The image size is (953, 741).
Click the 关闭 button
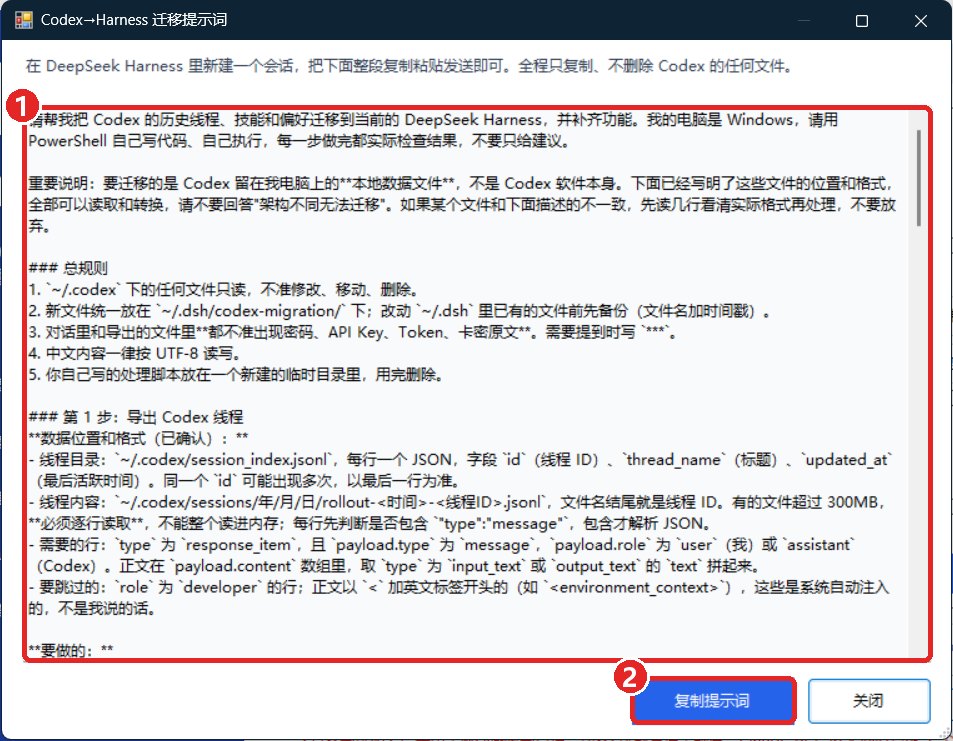pyautogui.click(x=869, y=700)
